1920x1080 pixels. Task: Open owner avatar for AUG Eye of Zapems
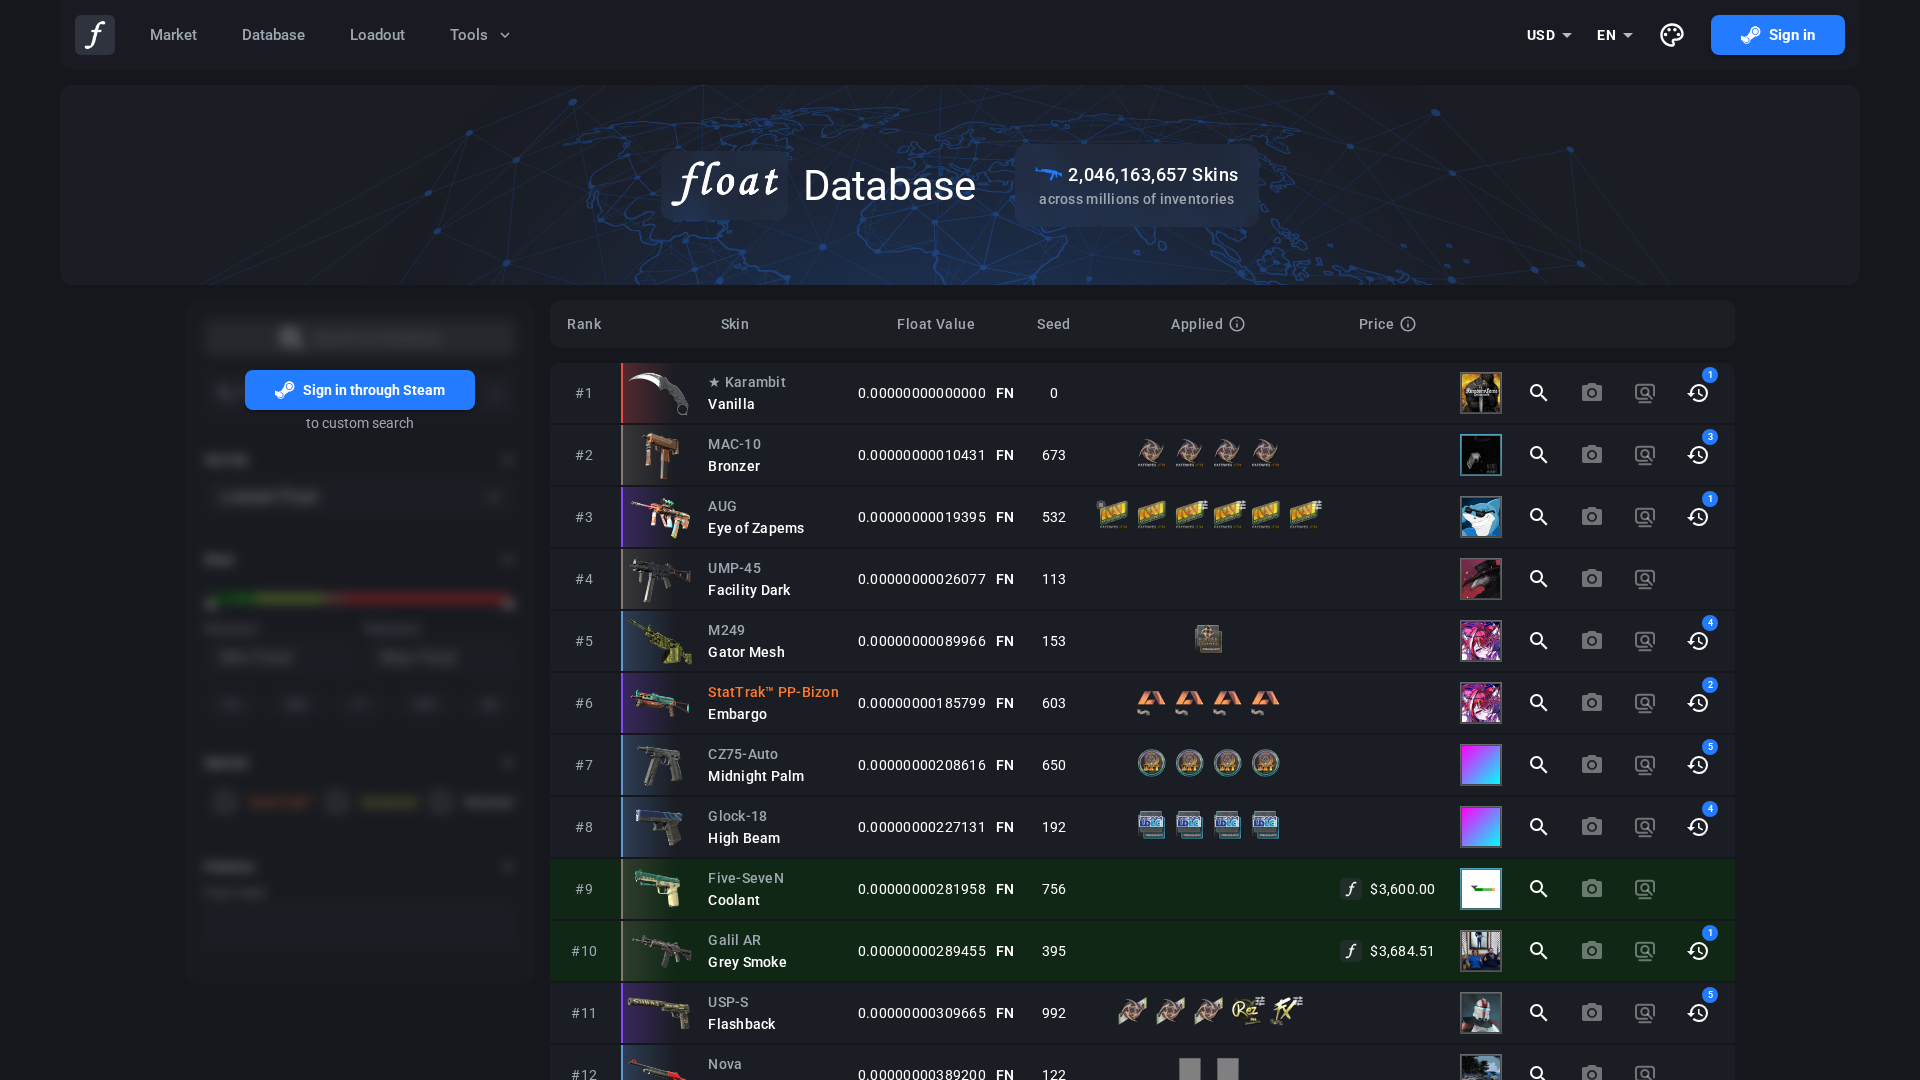click(1481, 517)
